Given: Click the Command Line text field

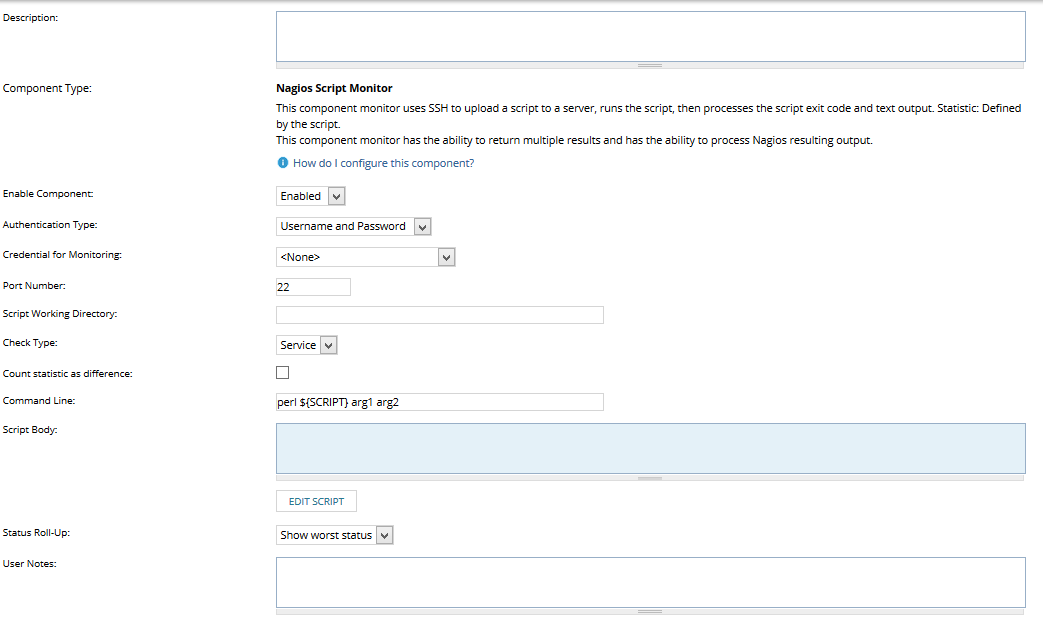Looking at the screenshot, I should (439, 402).
